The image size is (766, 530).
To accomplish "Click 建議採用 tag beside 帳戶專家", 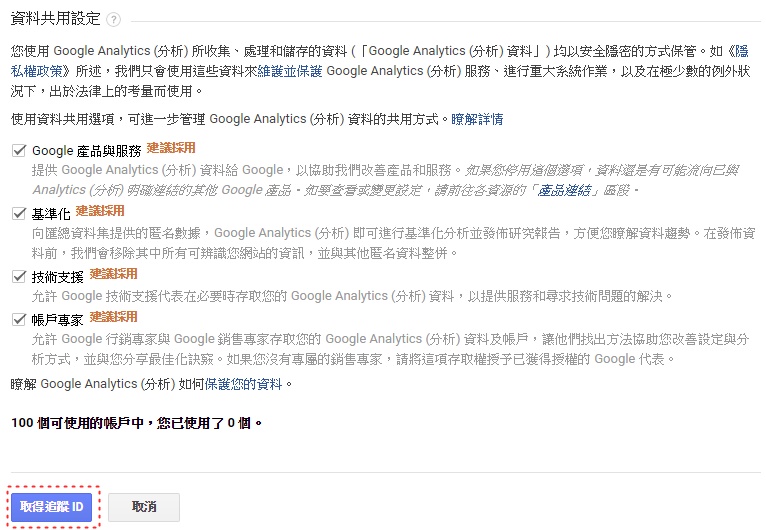I will (113, 317).
